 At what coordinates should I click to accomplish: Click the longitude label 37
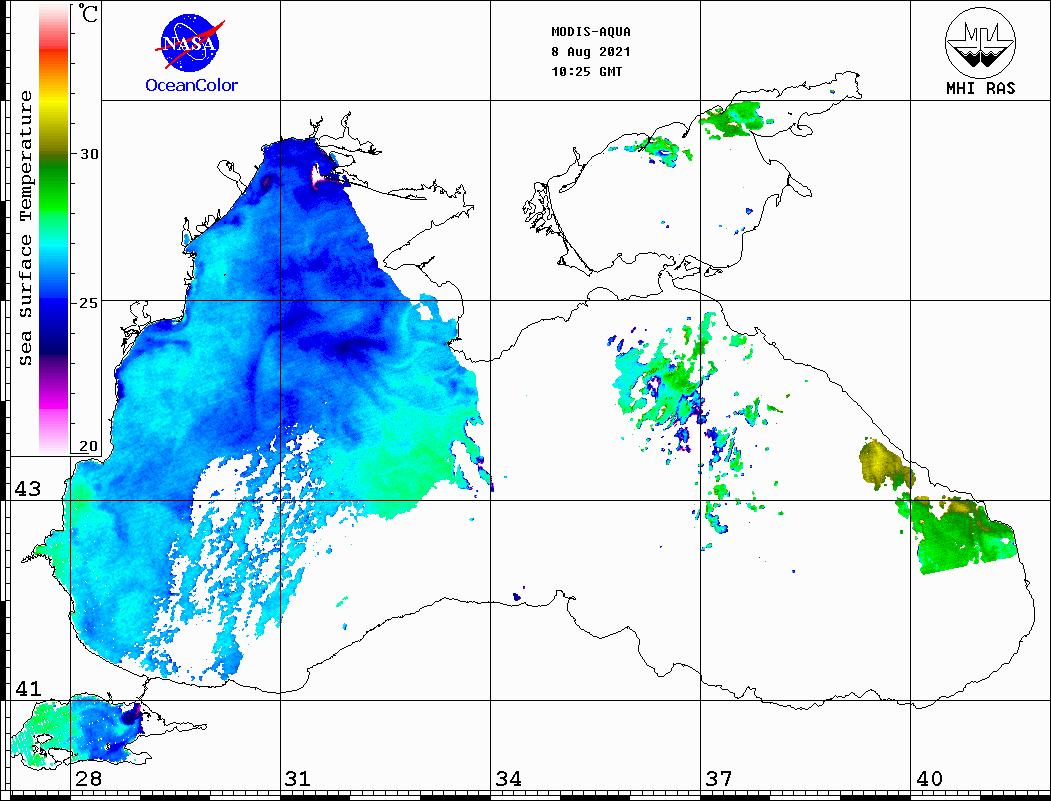pos(718,778)
